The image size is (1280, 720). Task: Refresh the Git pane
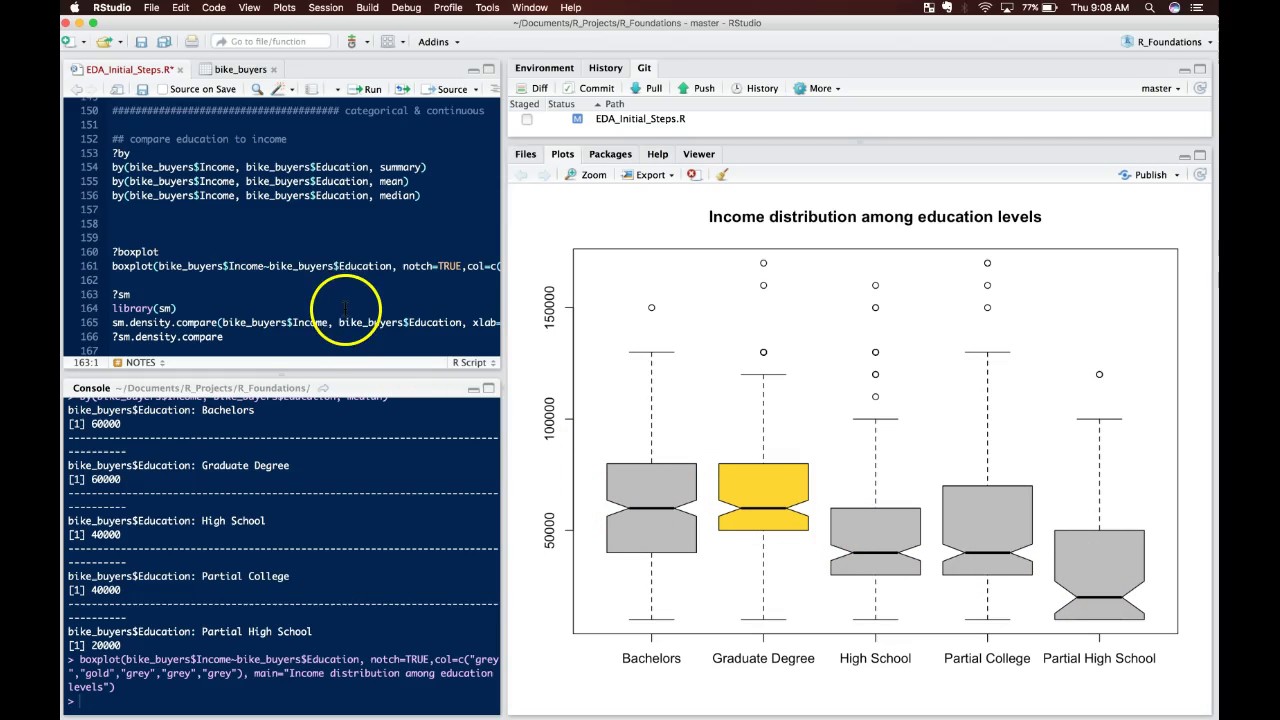pos(1200,88)
